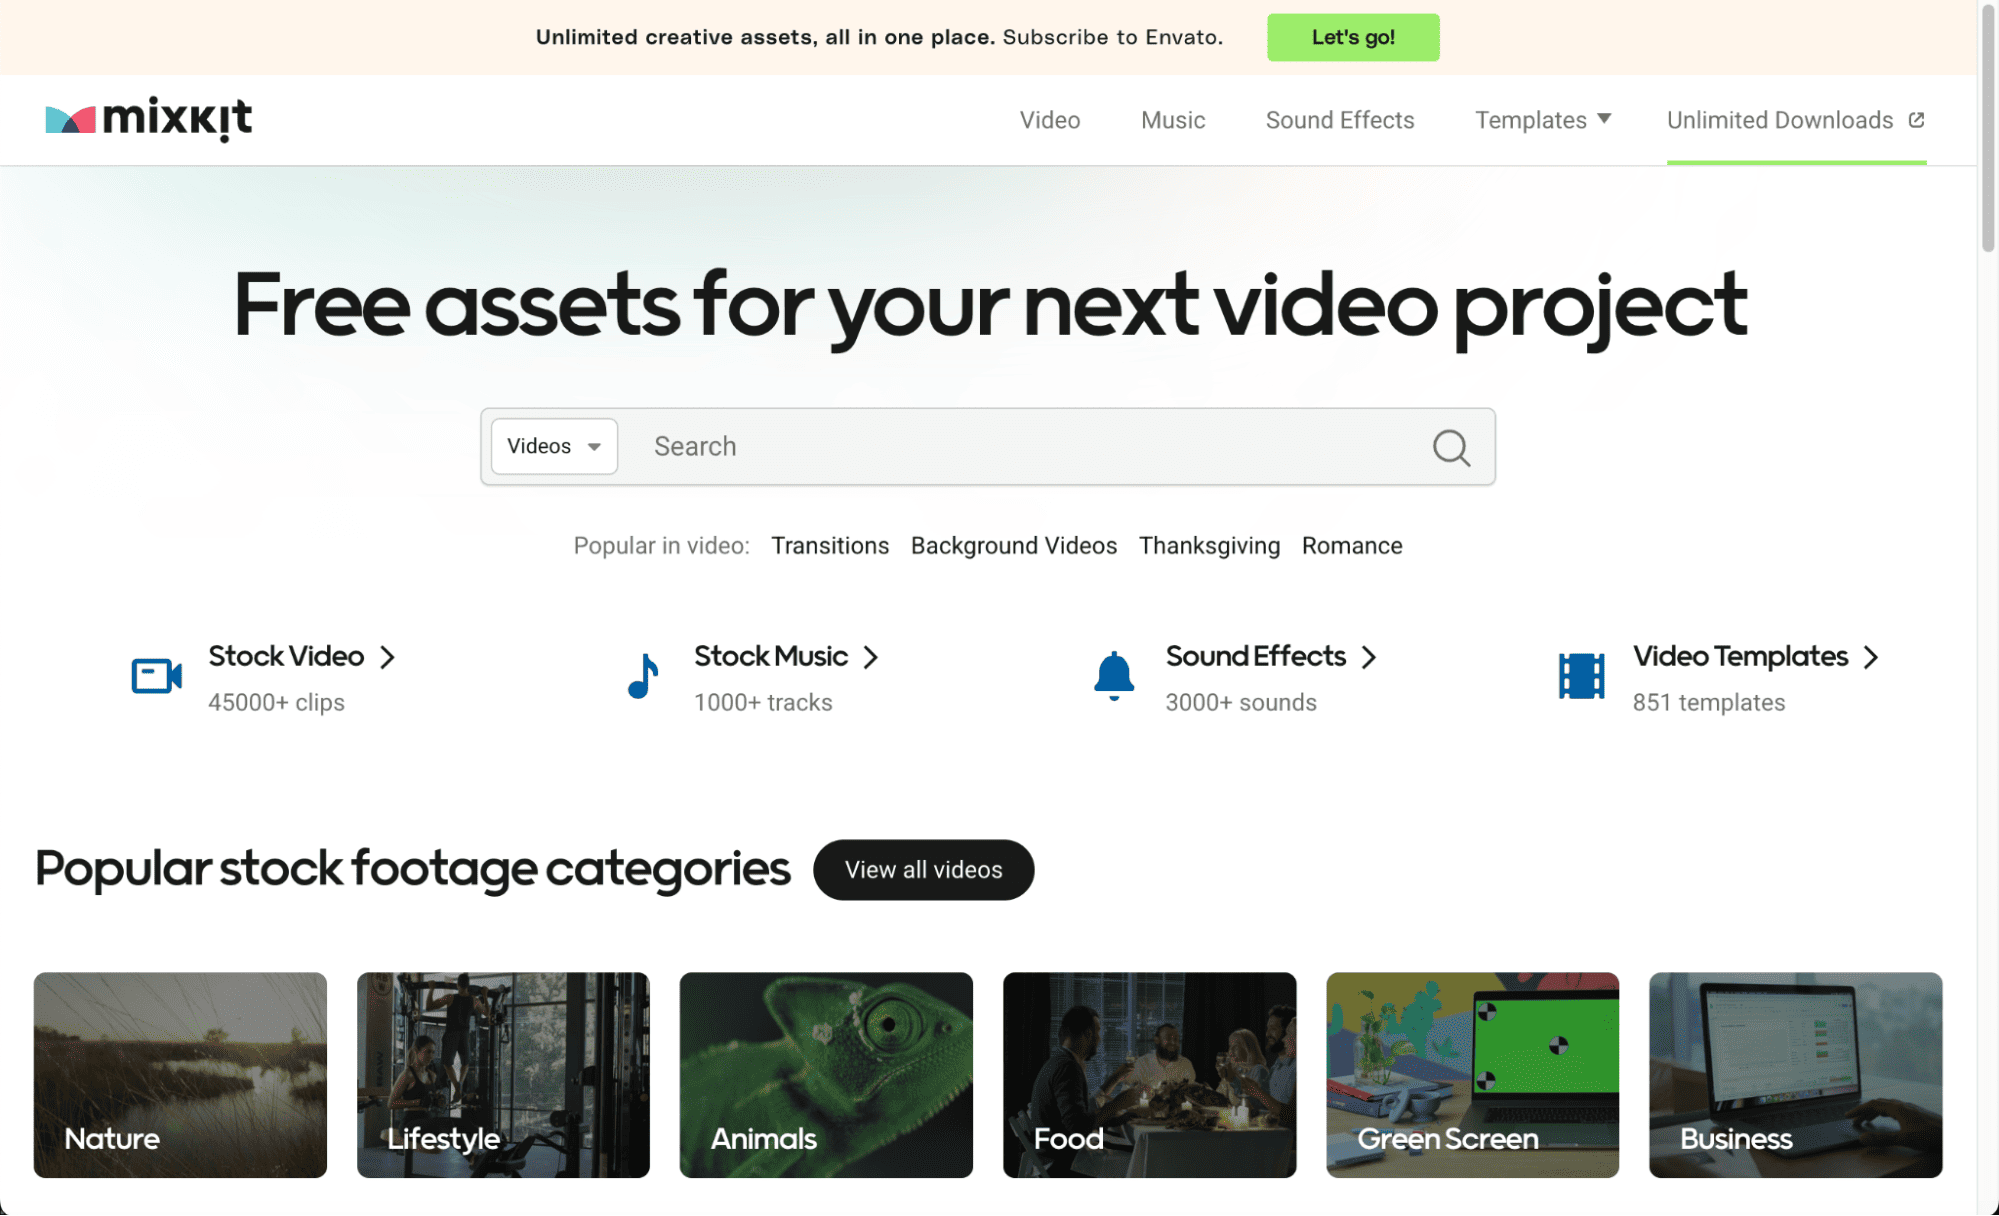The height and width of the screenshot is (1216, 1999).
Task: Click the page vertical scrollbar
Action: pyautogui.click(x=1988, y=130)
